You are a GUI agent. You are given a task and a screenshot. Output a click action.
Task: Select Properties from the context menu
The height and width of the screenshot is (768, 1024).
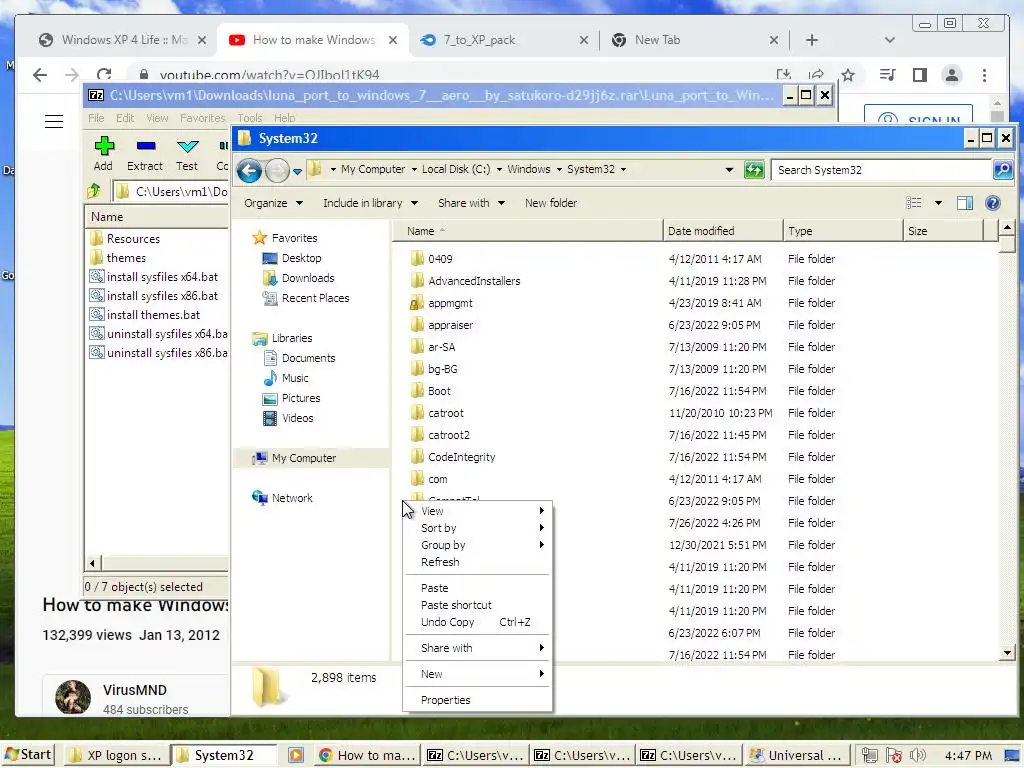click(477, 700)
